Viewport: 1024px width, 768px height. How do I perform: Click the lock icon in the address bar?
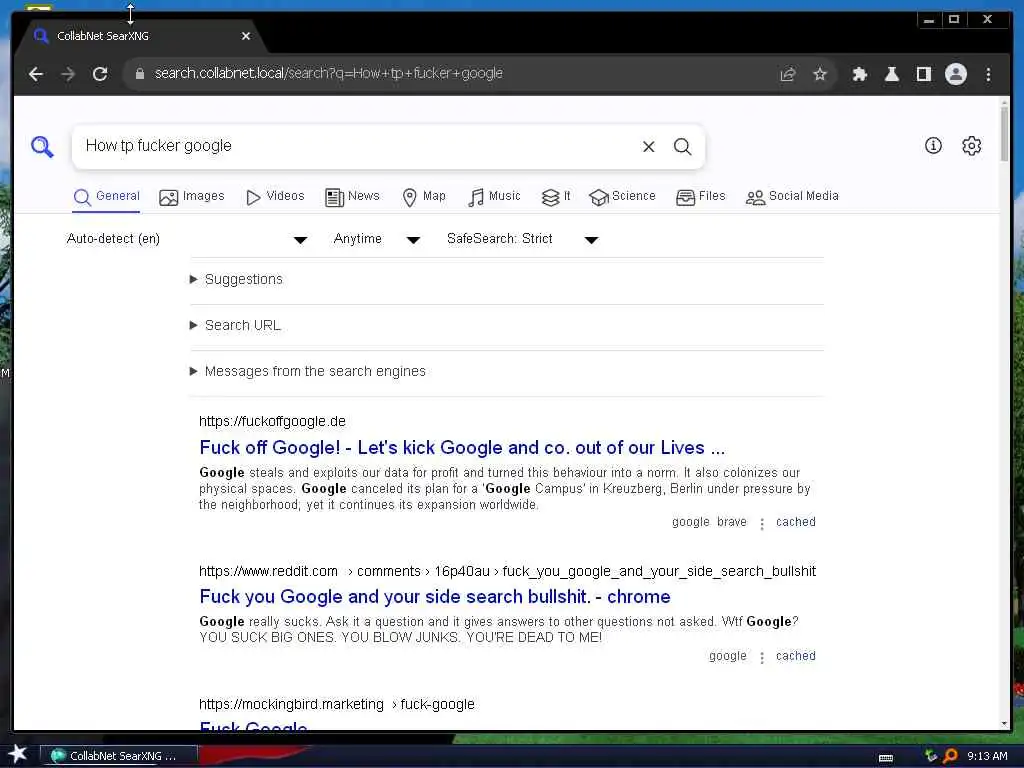(x=139, y=74)
